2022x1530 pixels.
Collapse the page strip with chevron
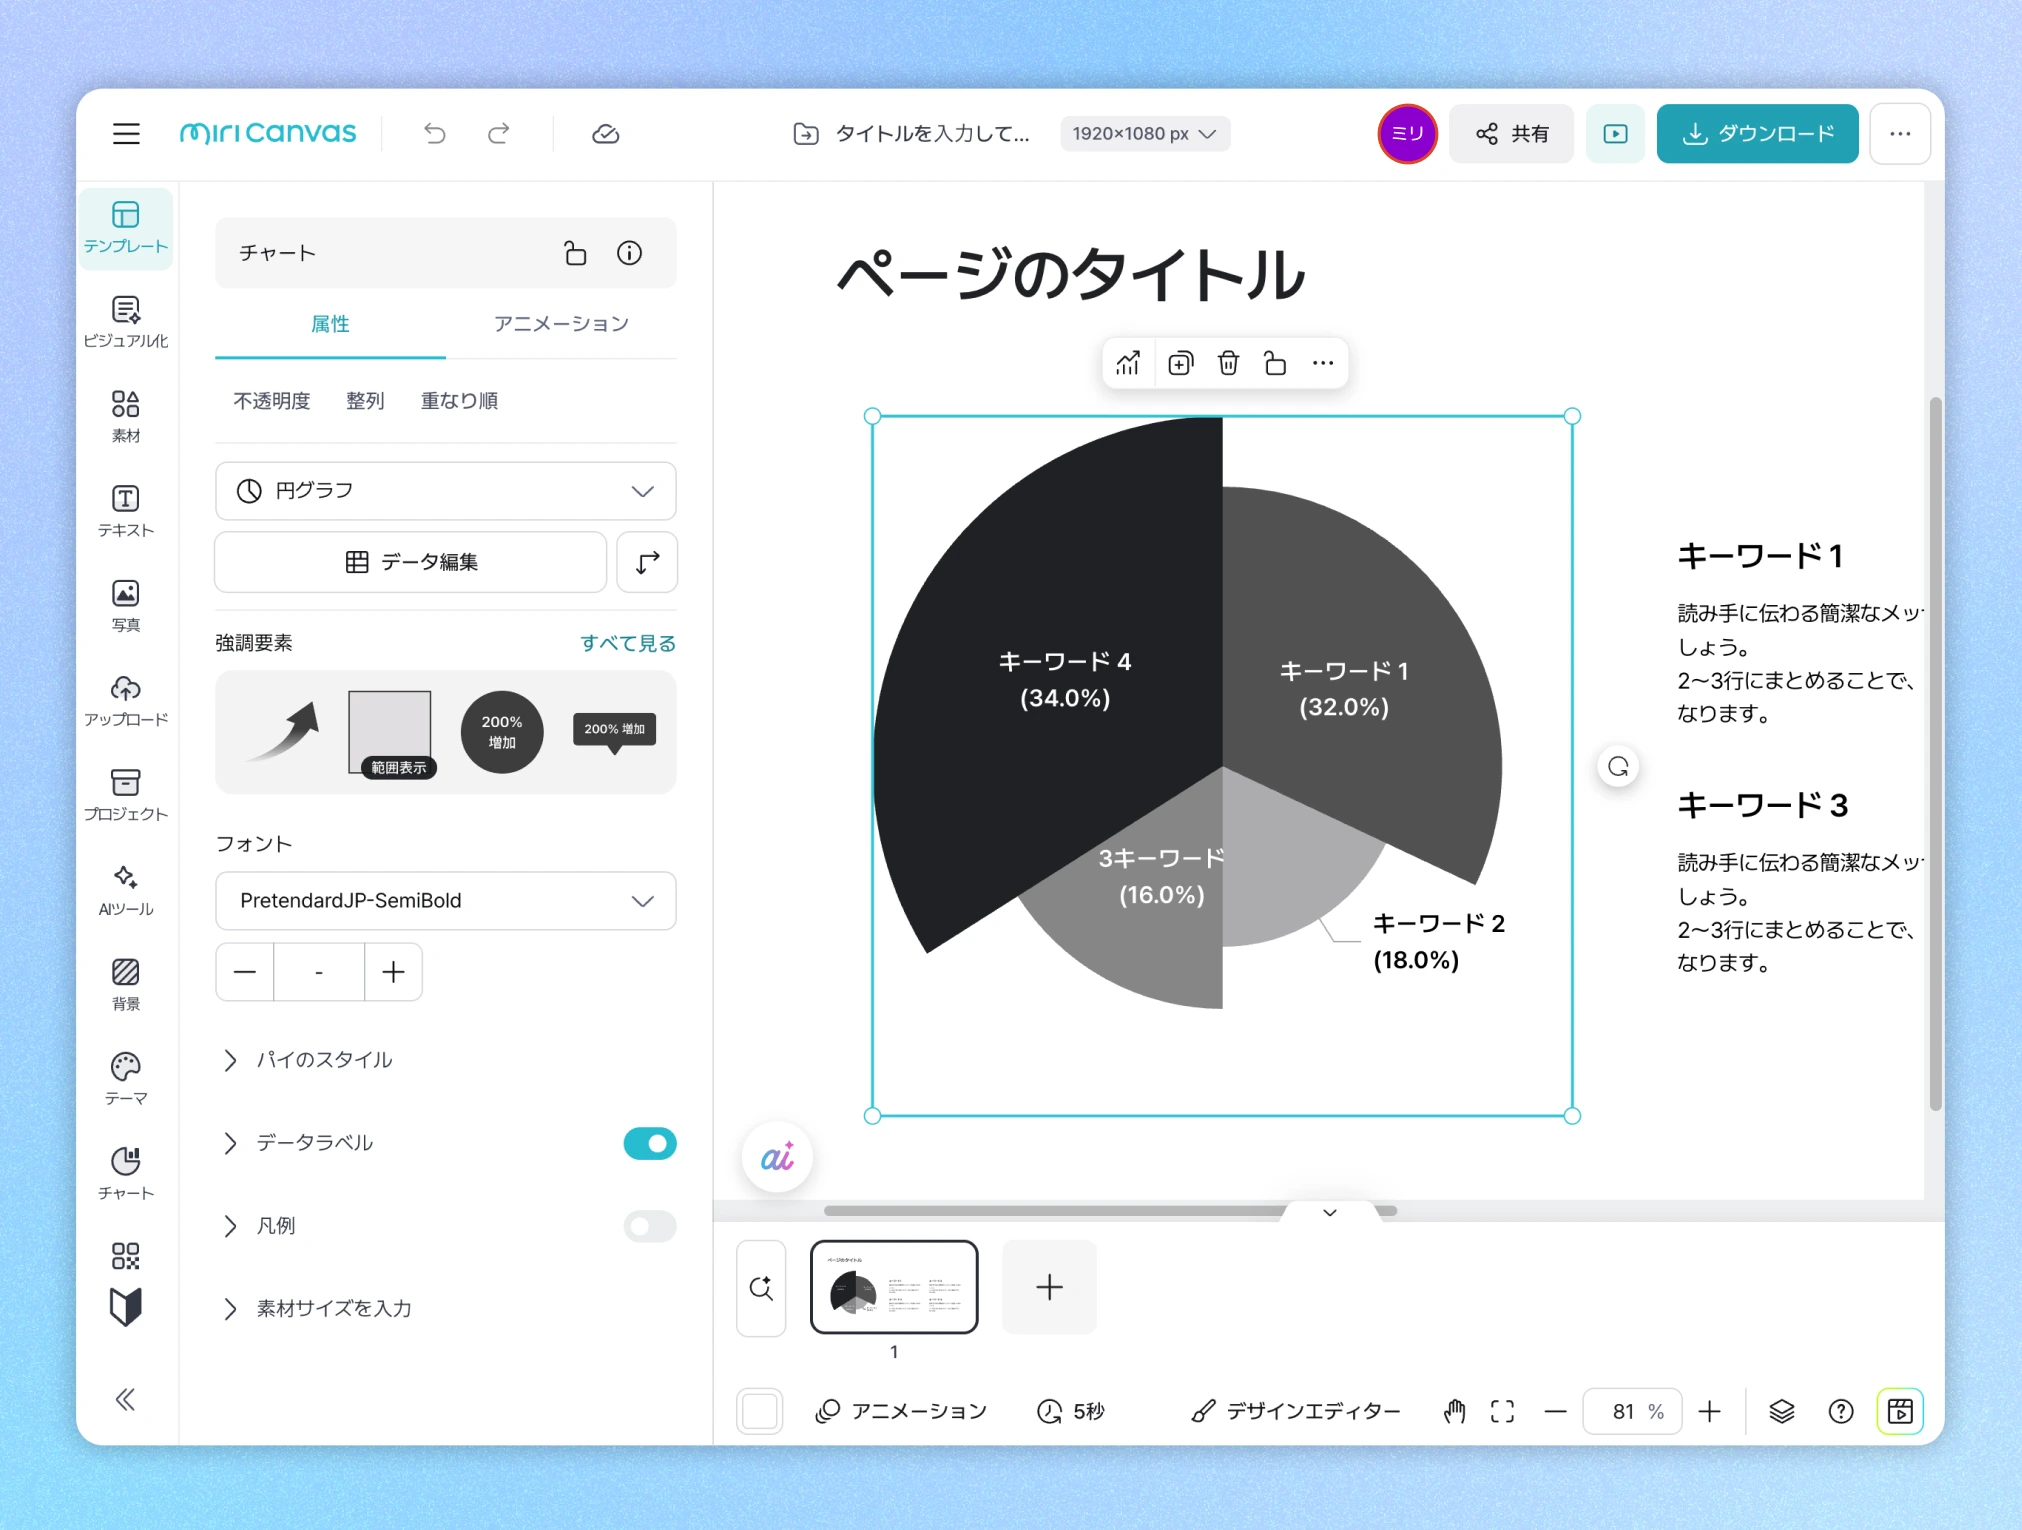coord(1330,1213)
